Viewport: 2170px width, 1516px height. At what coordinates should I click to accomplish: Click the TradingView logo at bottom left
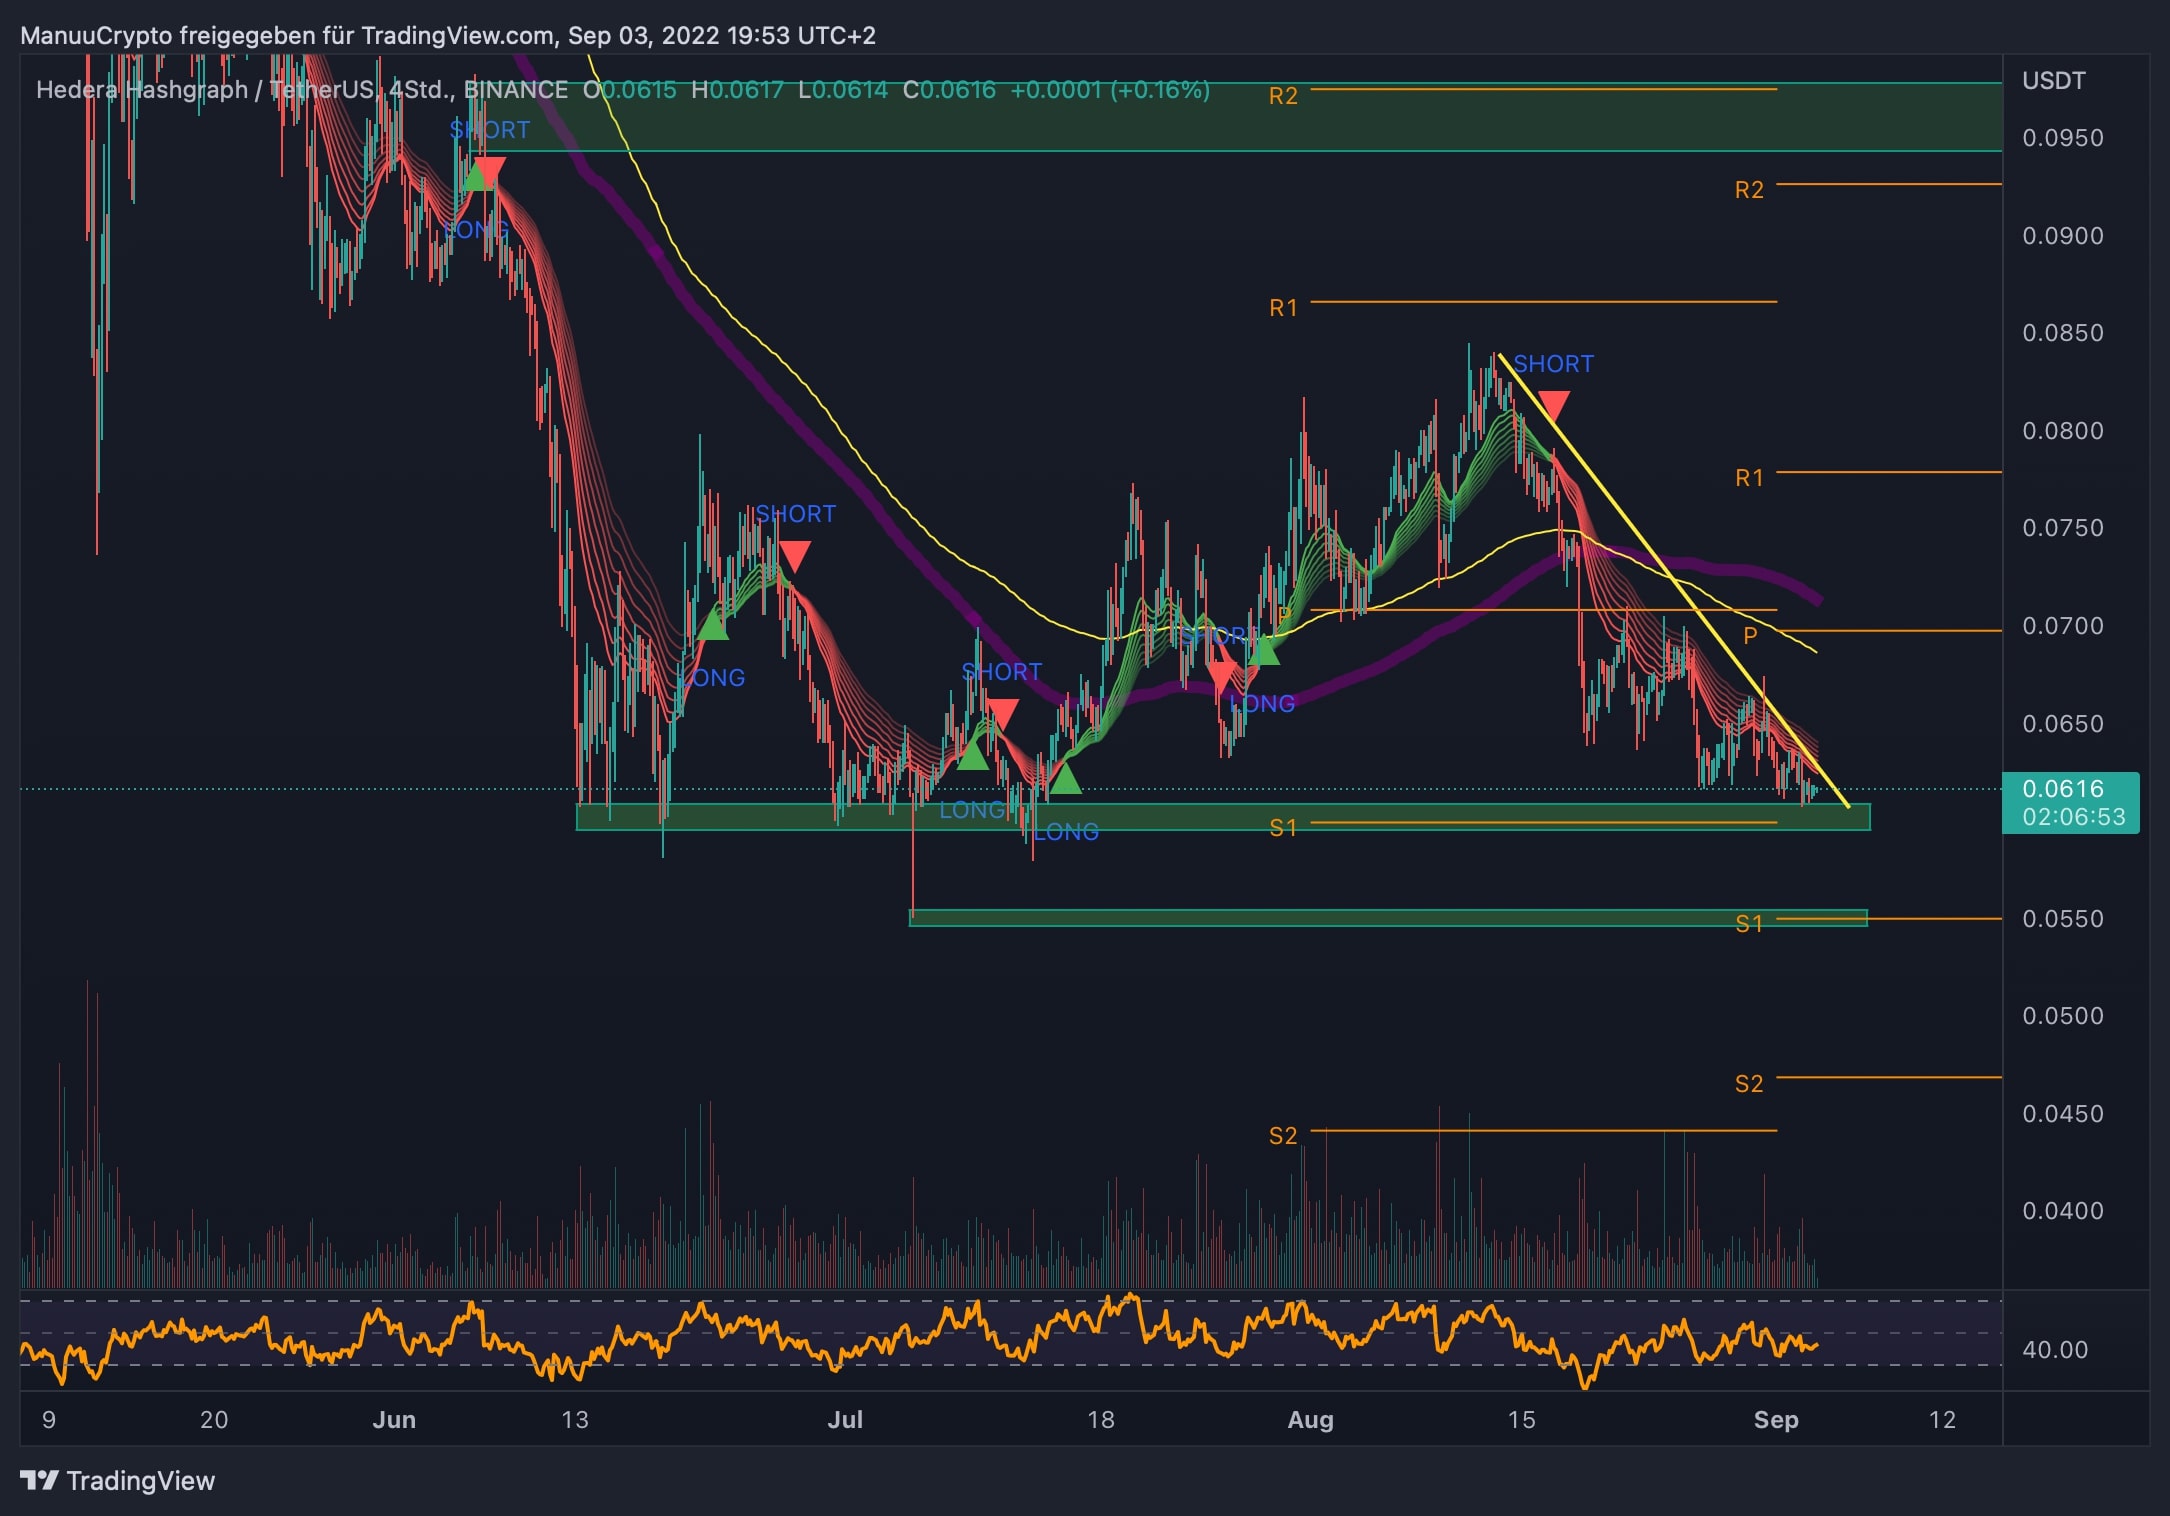tap(118, 1481)
